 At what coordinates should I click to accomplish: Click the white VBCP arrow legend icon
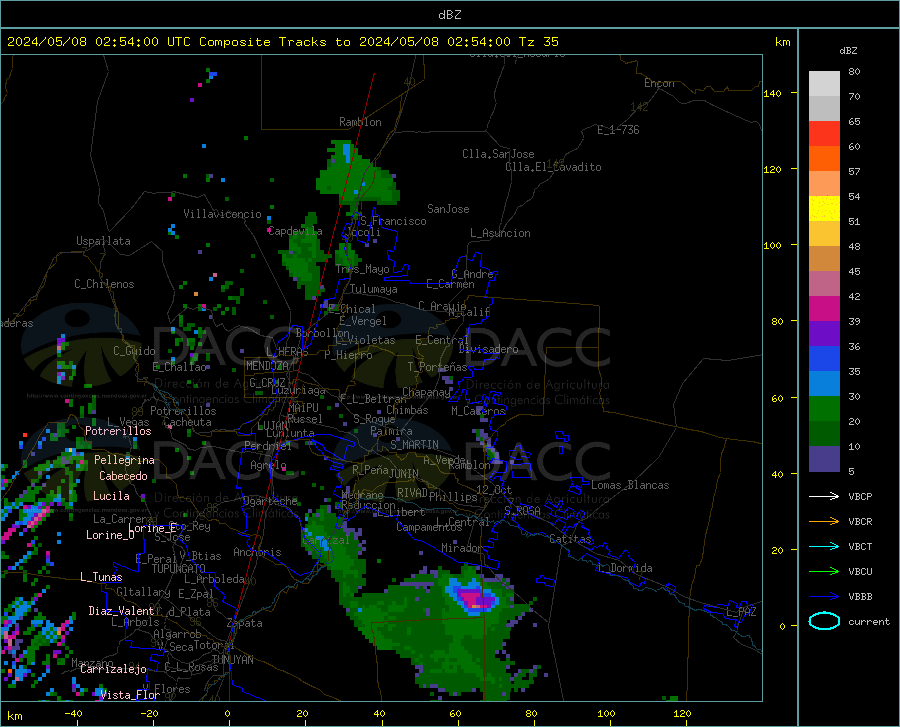pos(824,496)
